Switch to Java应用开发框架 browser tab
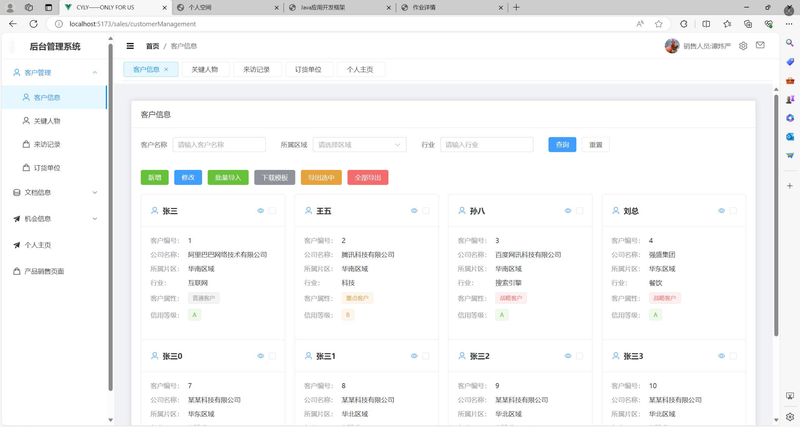This screenshot has width=800, height=427. 339,8
